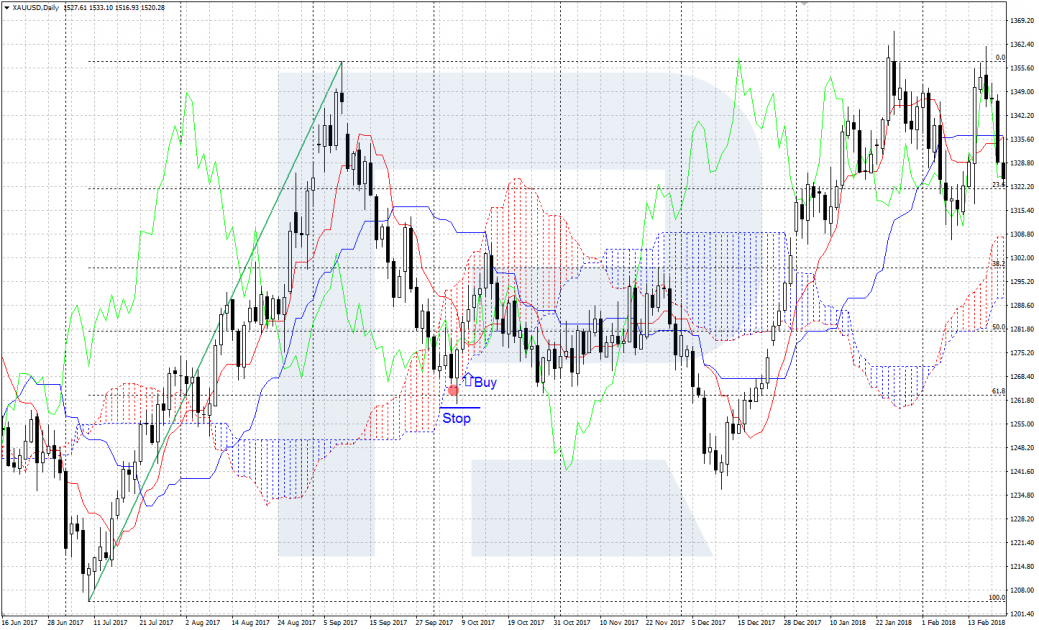This screenshot has height=630, width=1039.
Task: Click the Stop label text
Action: pyautogui.click(x=457, y=418)
